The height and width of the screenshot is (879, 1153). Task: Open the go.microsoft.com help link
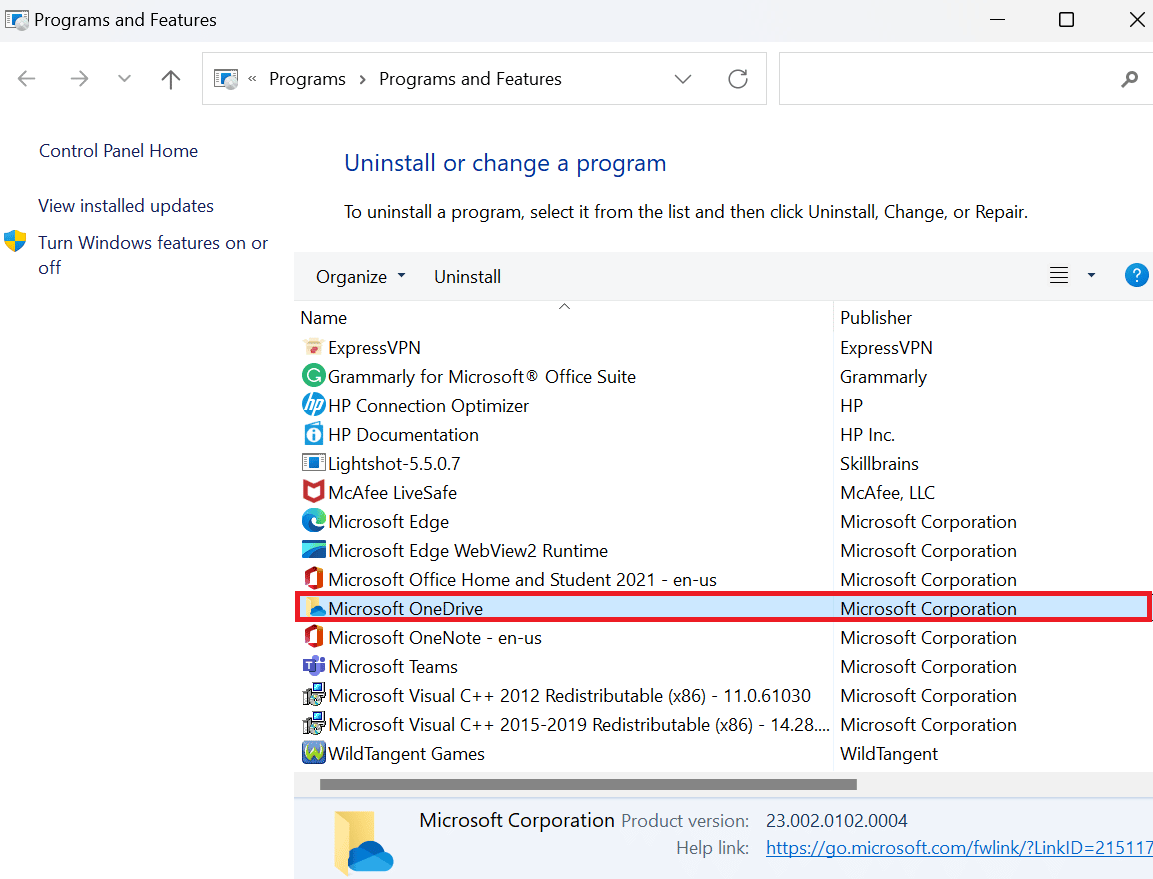[x=959, y=847]
